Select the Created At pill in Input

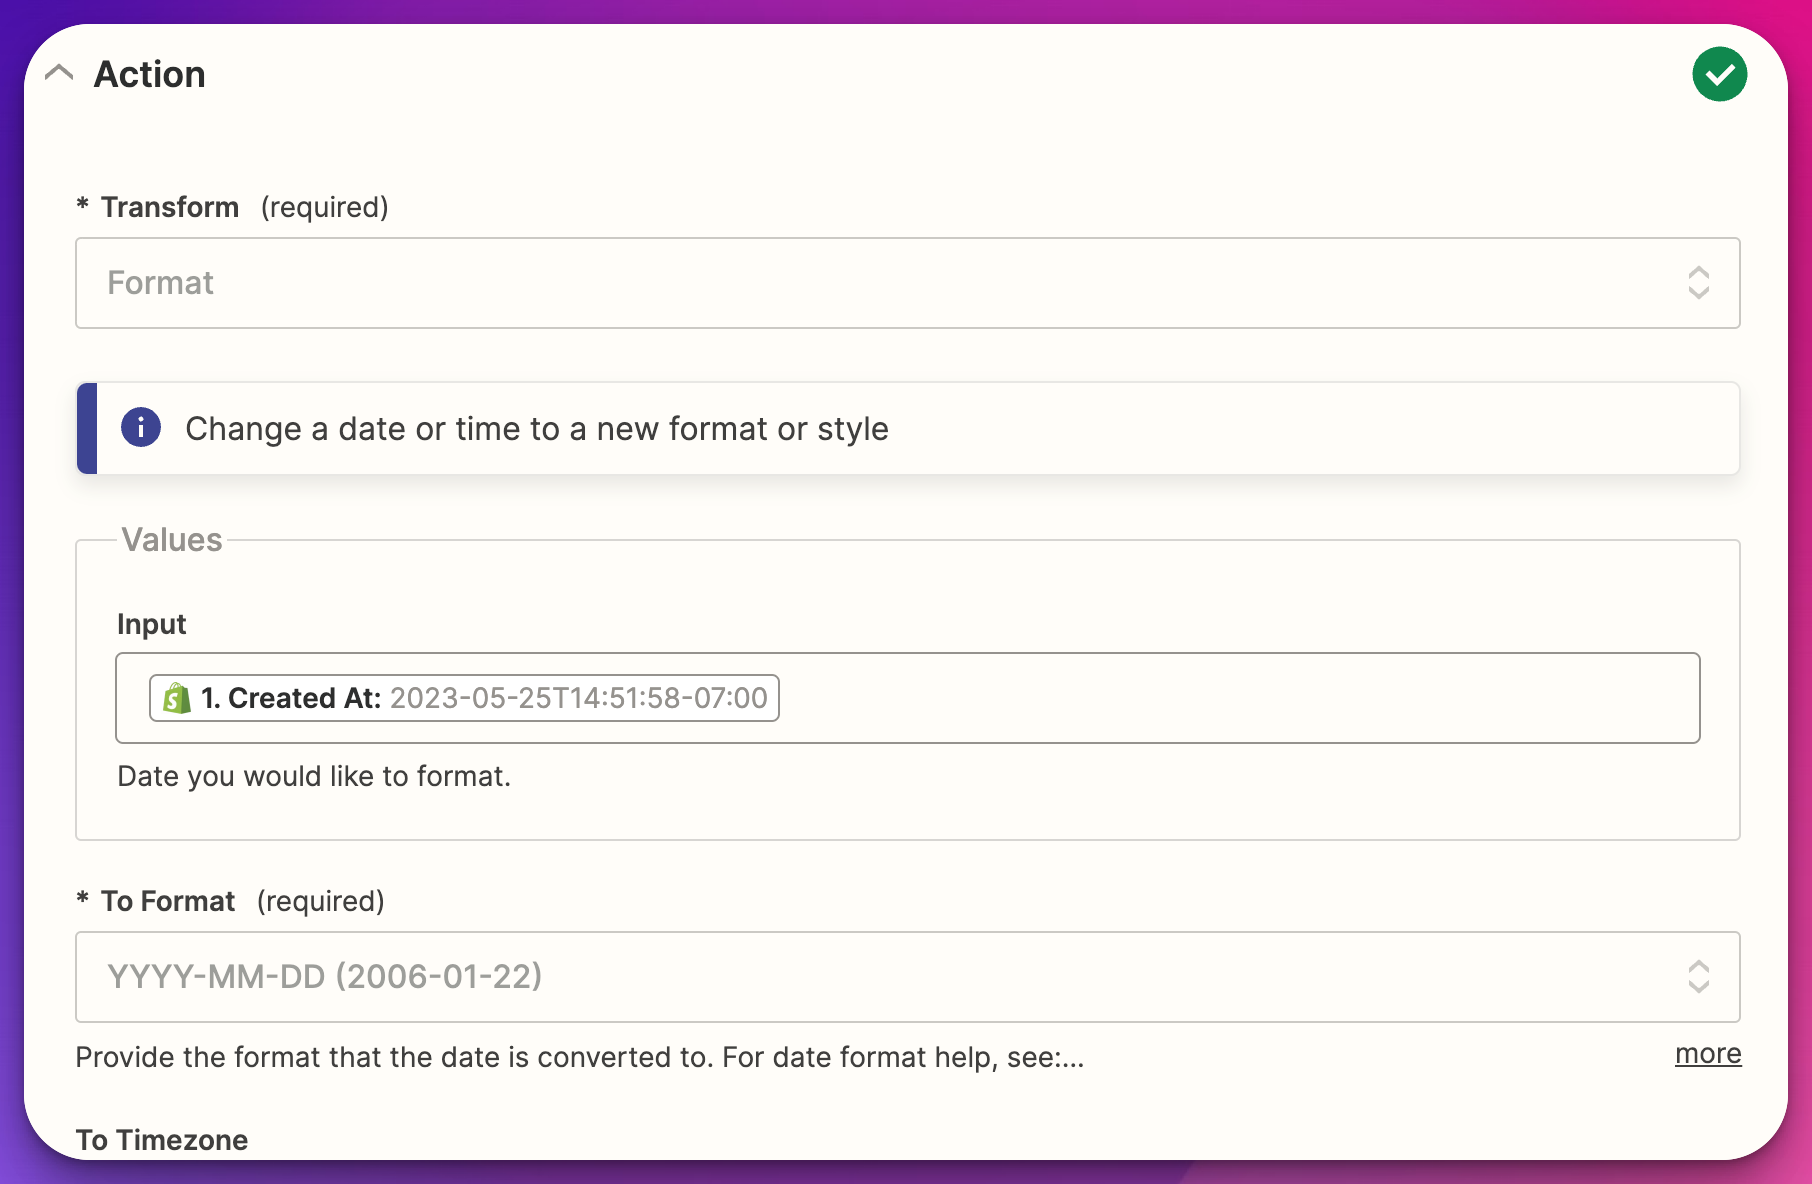pos(464,698)
